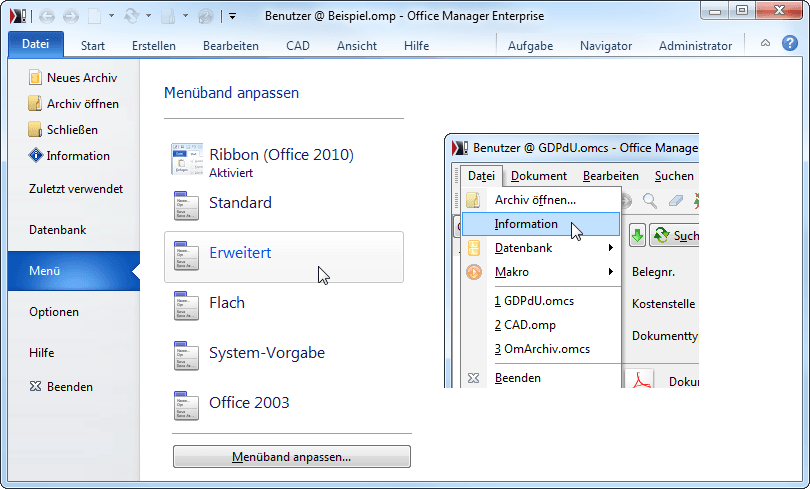Select the Datei tab

pyautogui.click(x=36, y=44)
